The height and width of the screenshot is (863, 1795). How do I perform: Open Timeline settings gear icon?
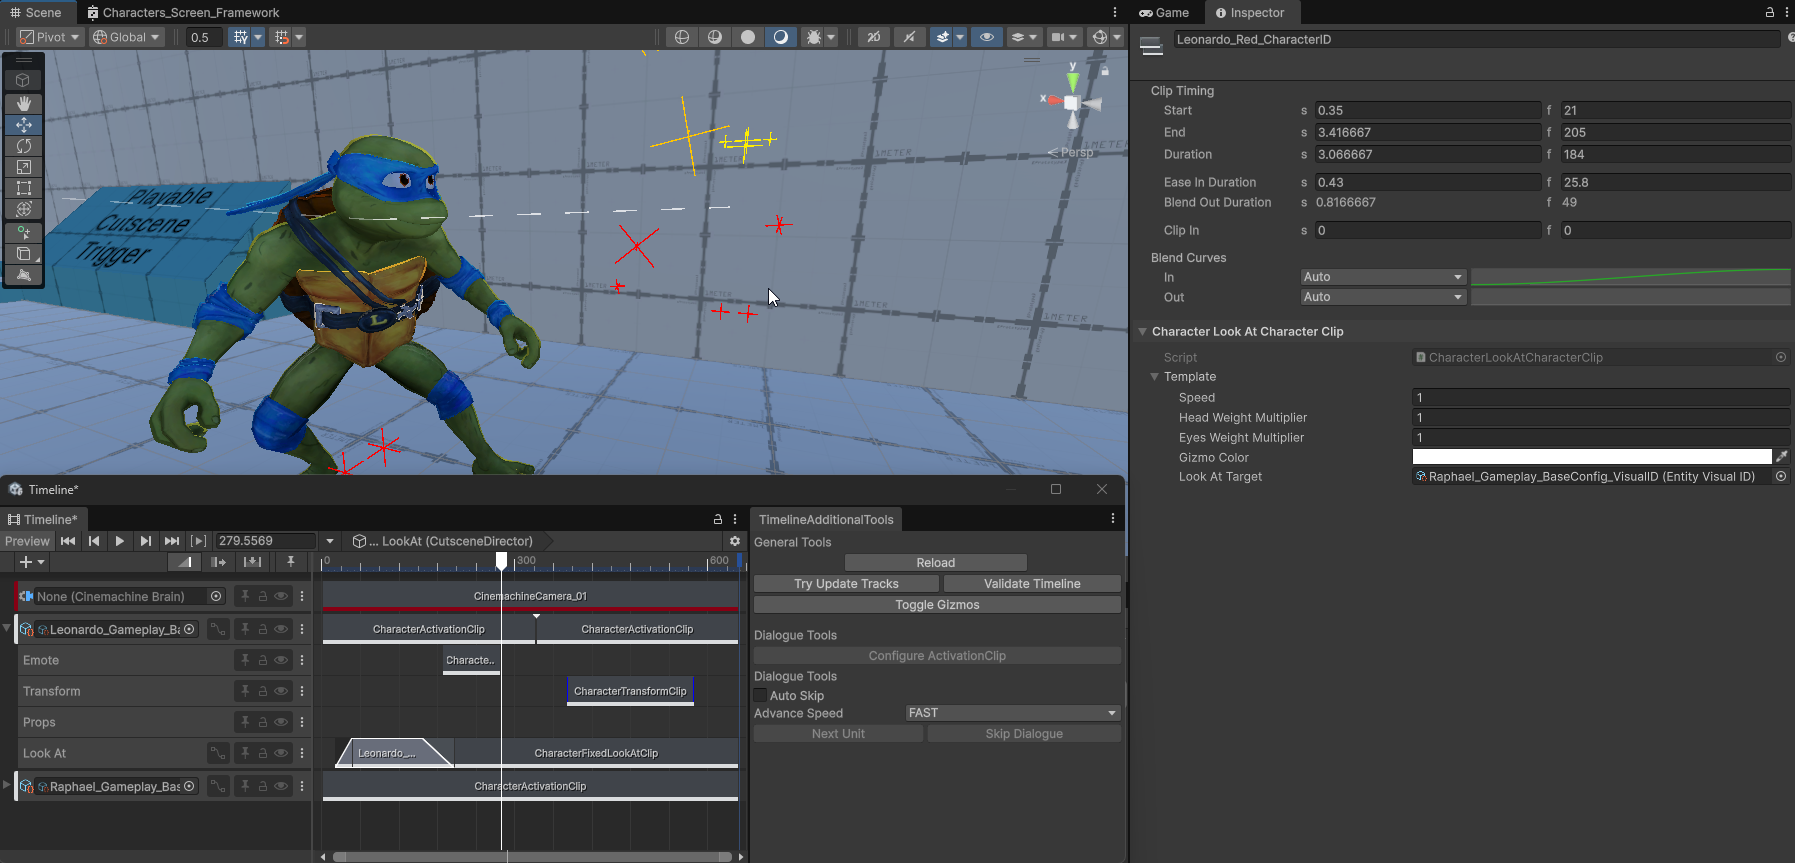735,541
